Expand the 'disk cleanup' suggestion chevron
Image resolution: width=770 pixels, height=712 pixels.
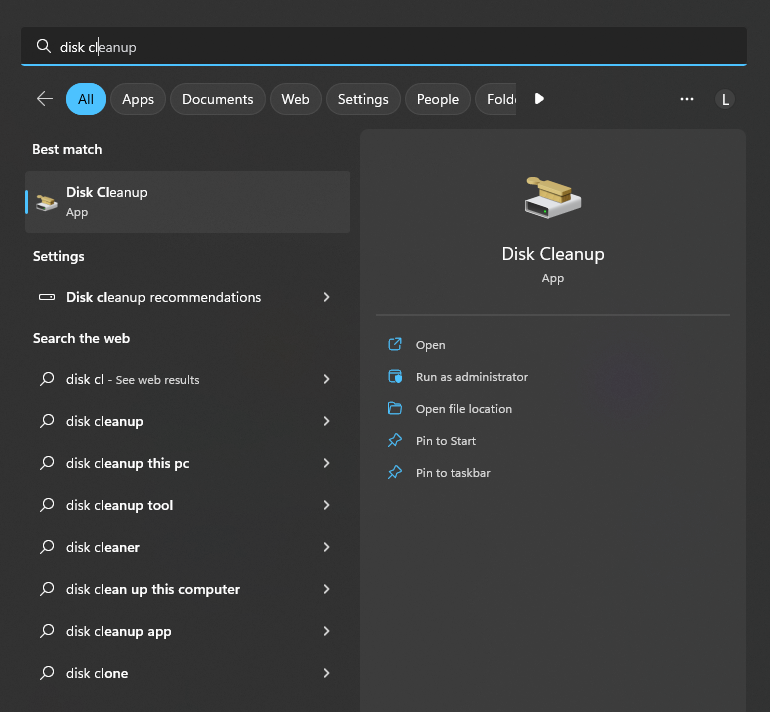point(327,421)
